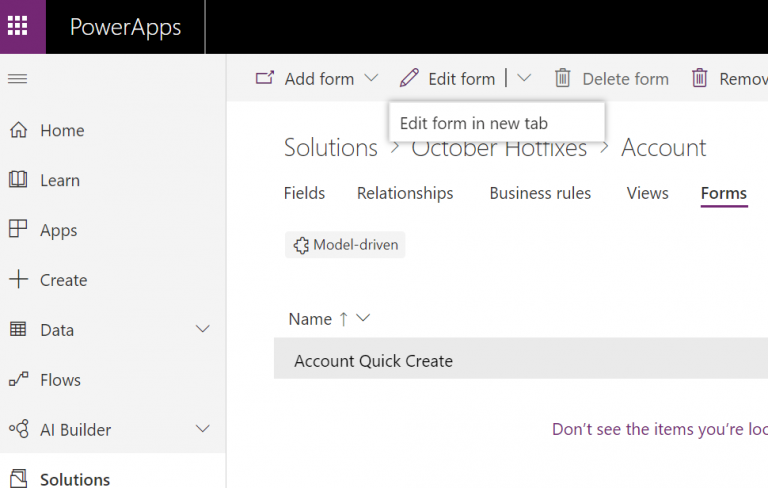Switch to the Relationships tab
This screenshot has height=488, width=768.
coord(405,193)
